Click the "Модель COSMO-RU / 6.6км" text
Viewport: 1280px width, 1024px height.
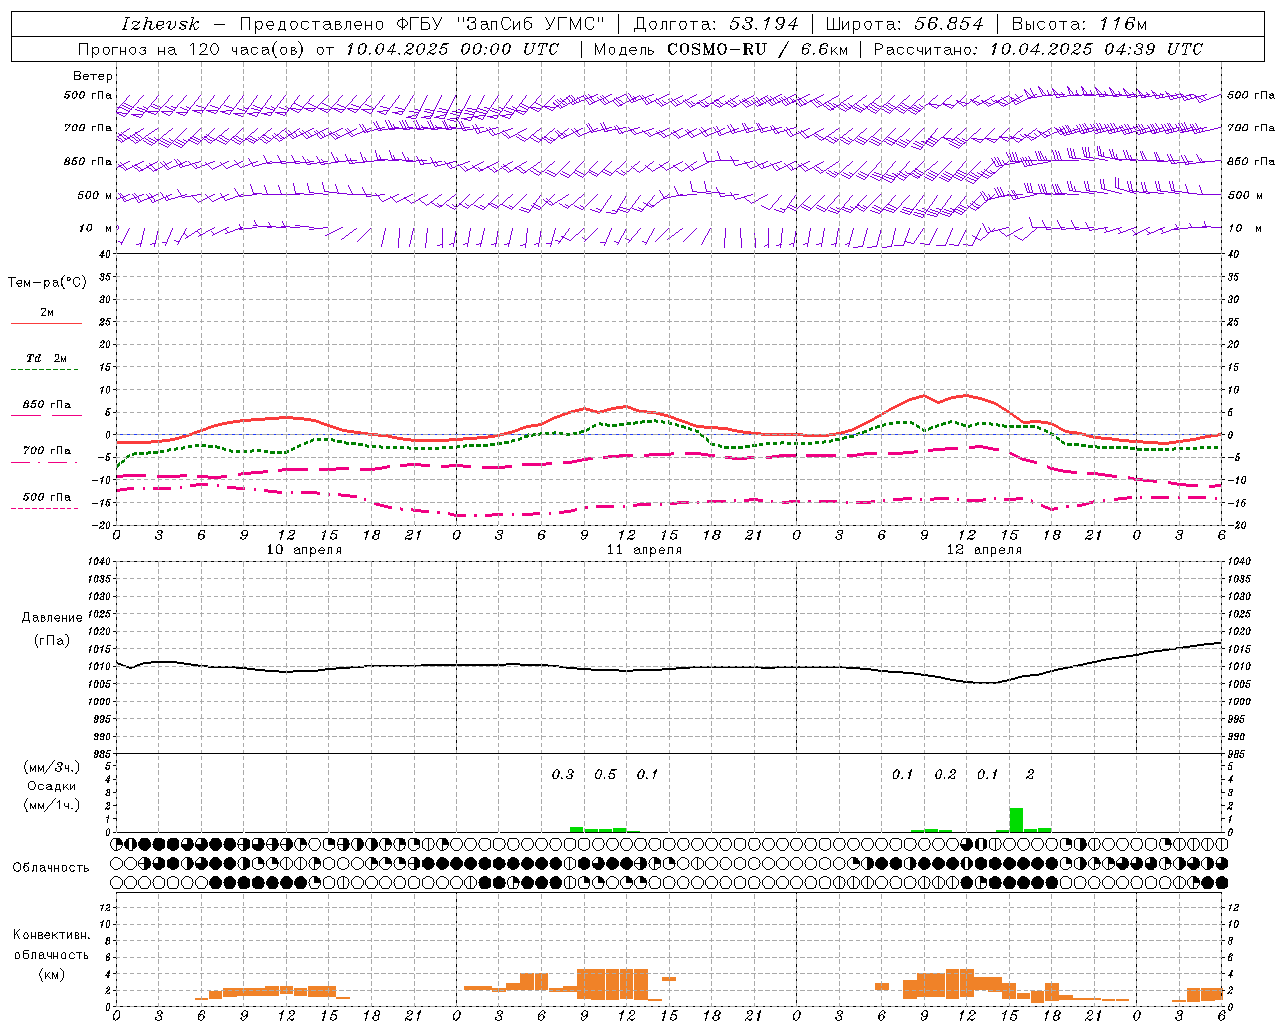[x=719, y=49]
